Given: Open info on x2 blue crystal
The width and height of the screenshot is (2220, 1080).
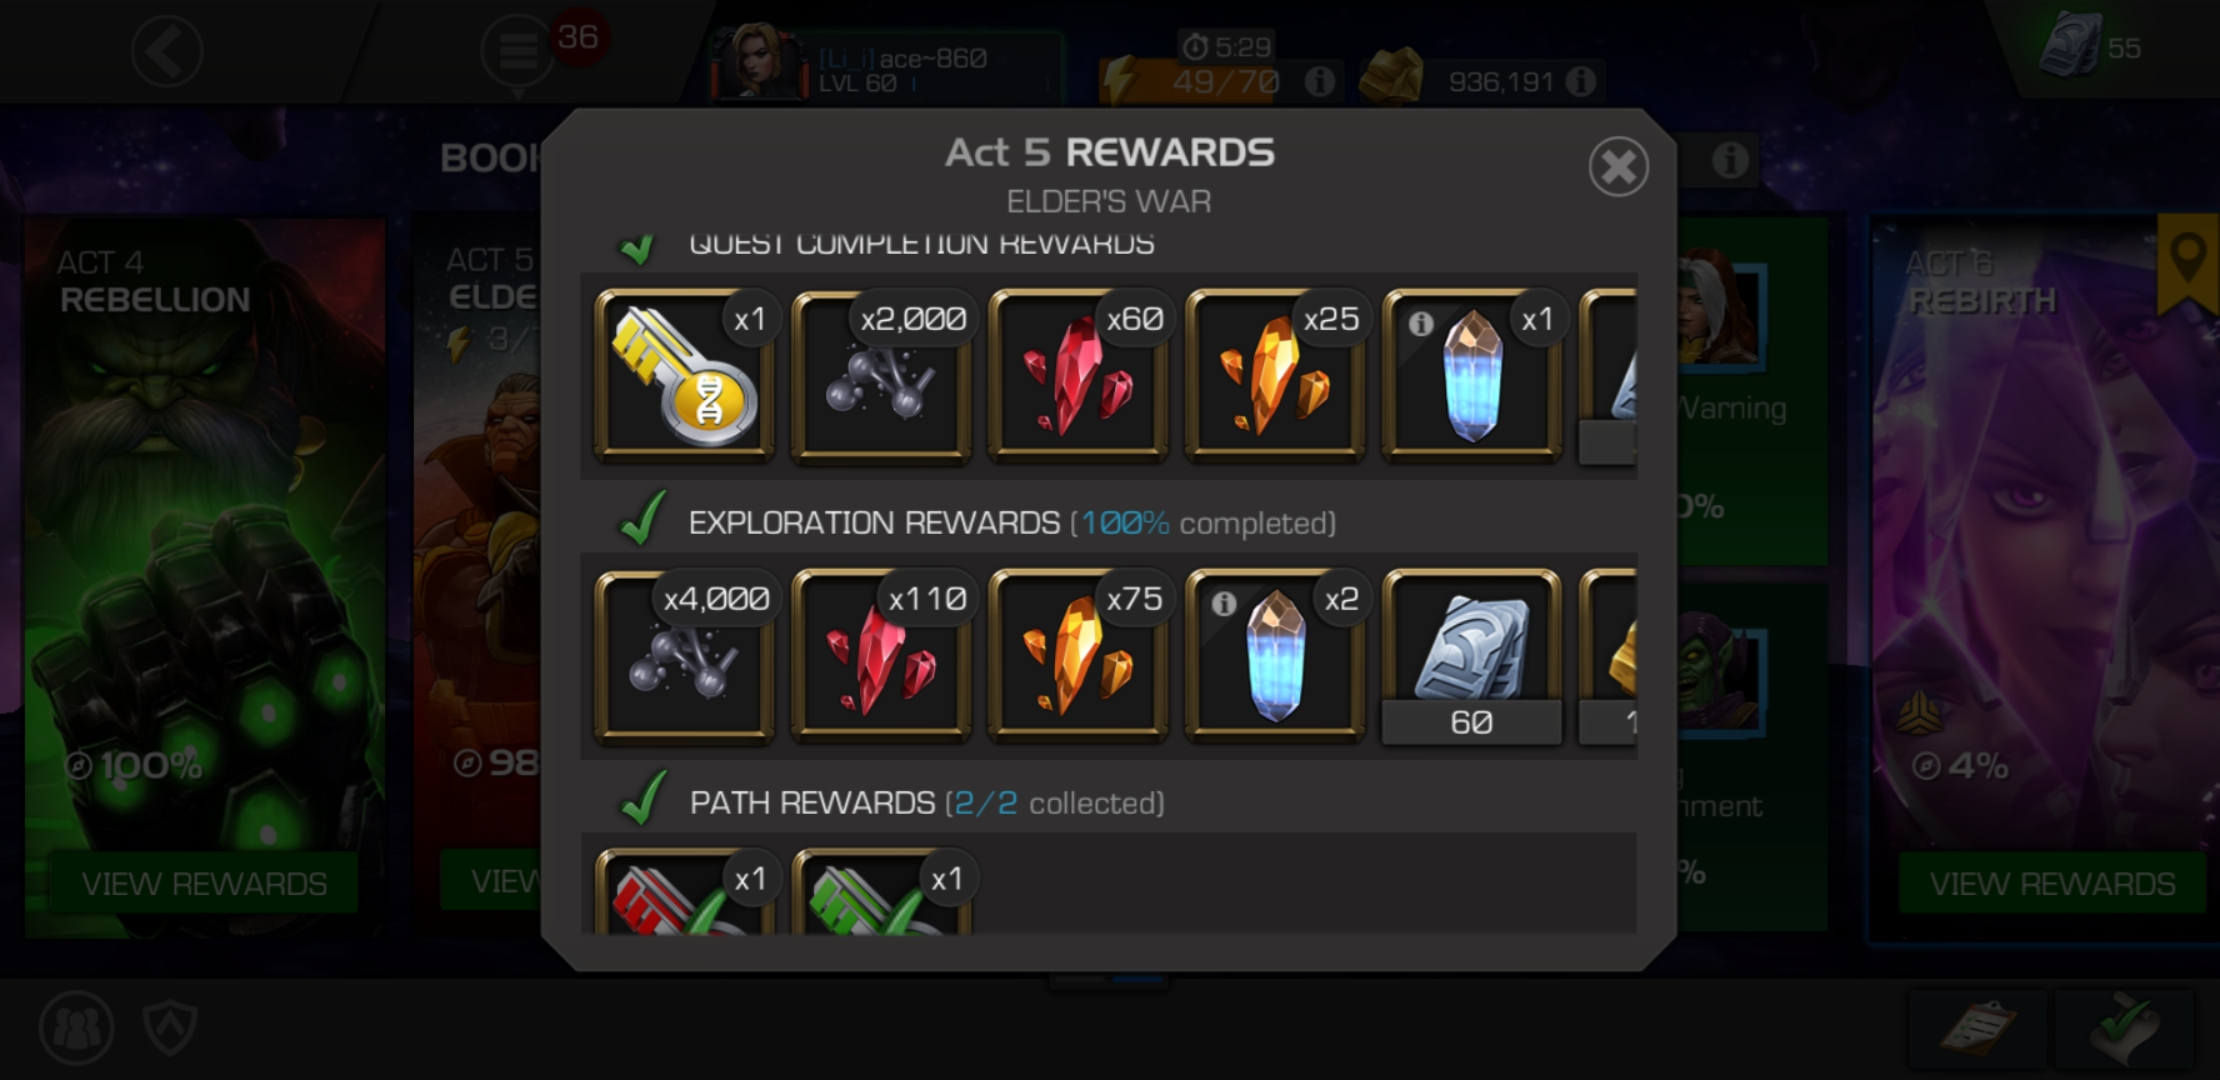Looking at the screenshot, I should coord(1224,603).
